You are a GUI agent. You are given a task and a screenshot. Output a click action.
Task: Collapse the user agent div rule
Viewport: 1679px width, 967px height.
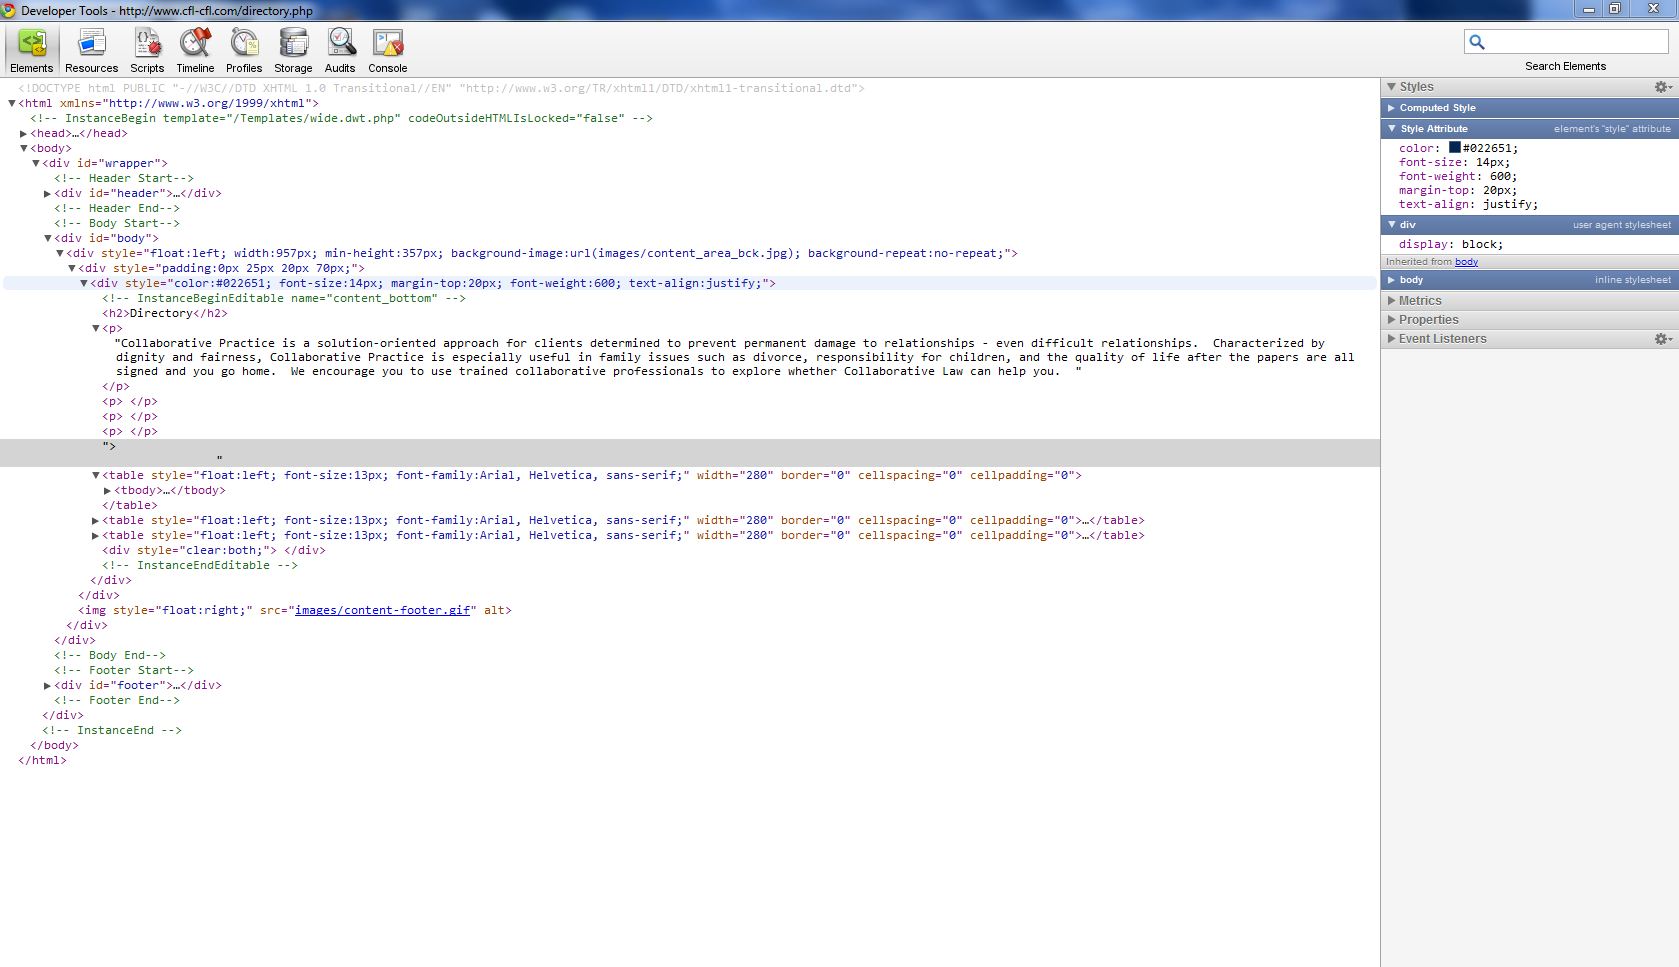pyautogui.click(x=1391, y=225)
